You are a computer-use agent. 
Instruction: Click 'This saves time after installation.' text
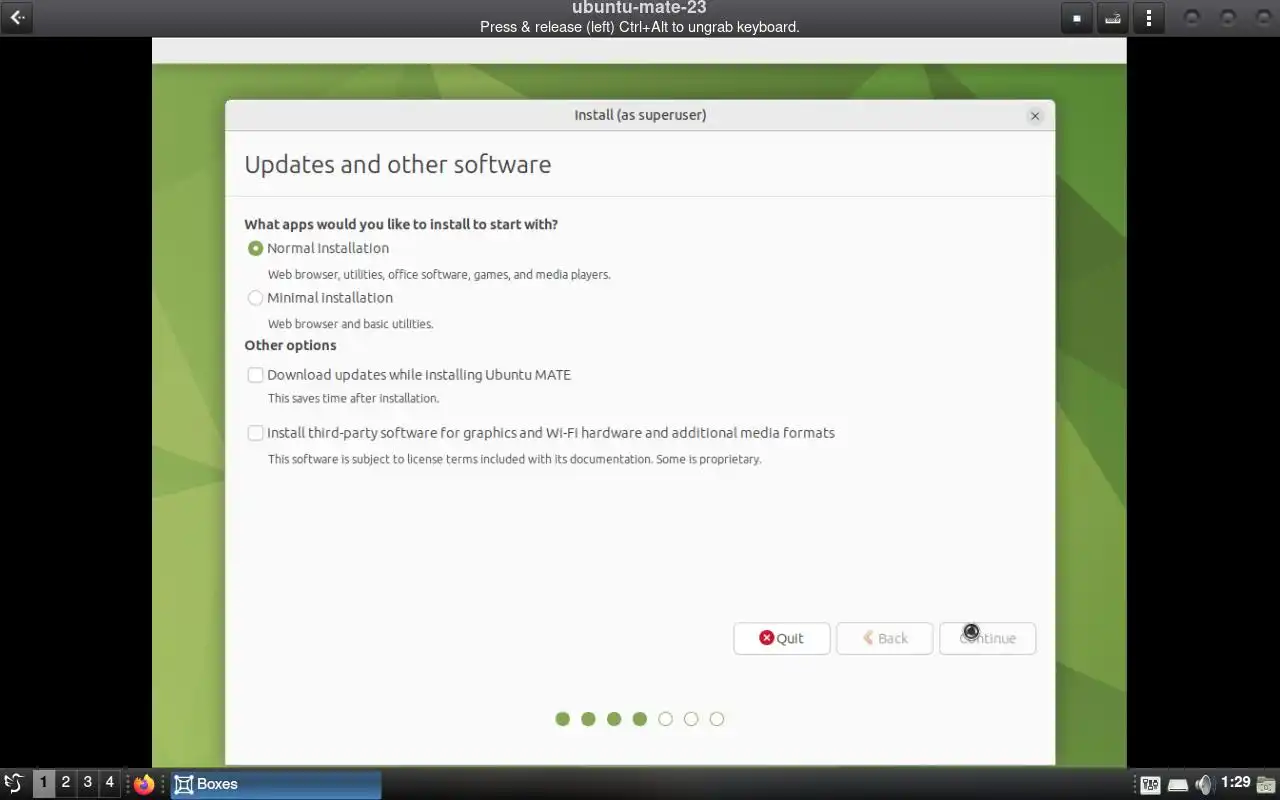(353, 398)
